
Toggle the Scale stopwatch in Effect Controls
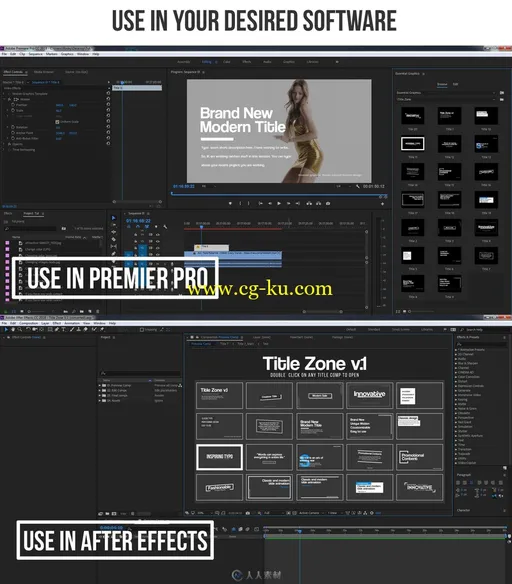click(13, 111)
